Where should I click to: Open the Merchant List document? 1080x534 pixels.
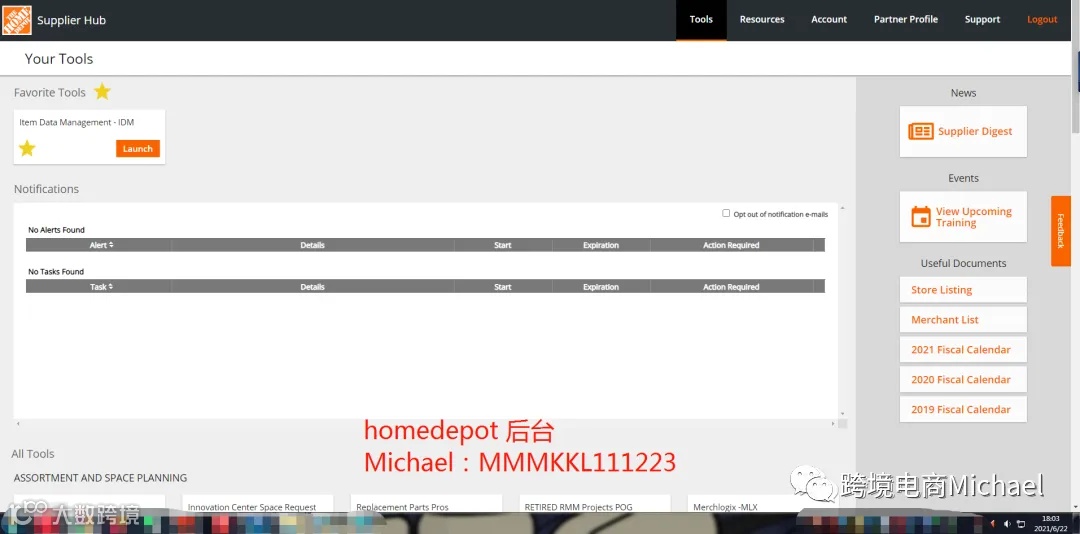click(x=963, y=320)
